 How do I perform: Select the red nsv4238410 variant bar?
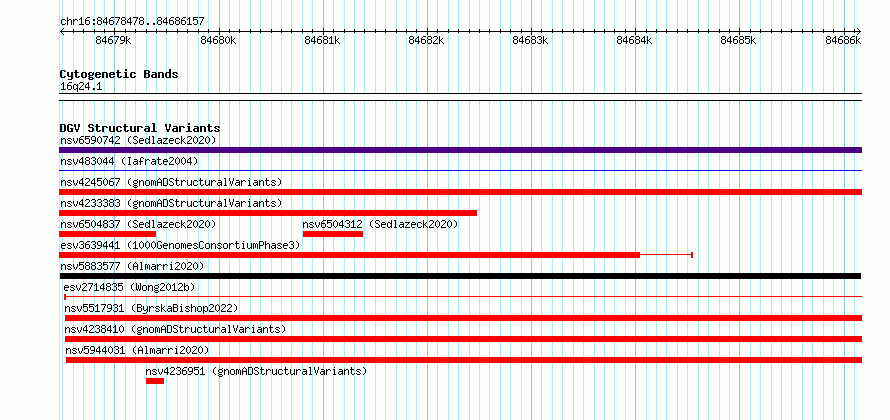463,339
